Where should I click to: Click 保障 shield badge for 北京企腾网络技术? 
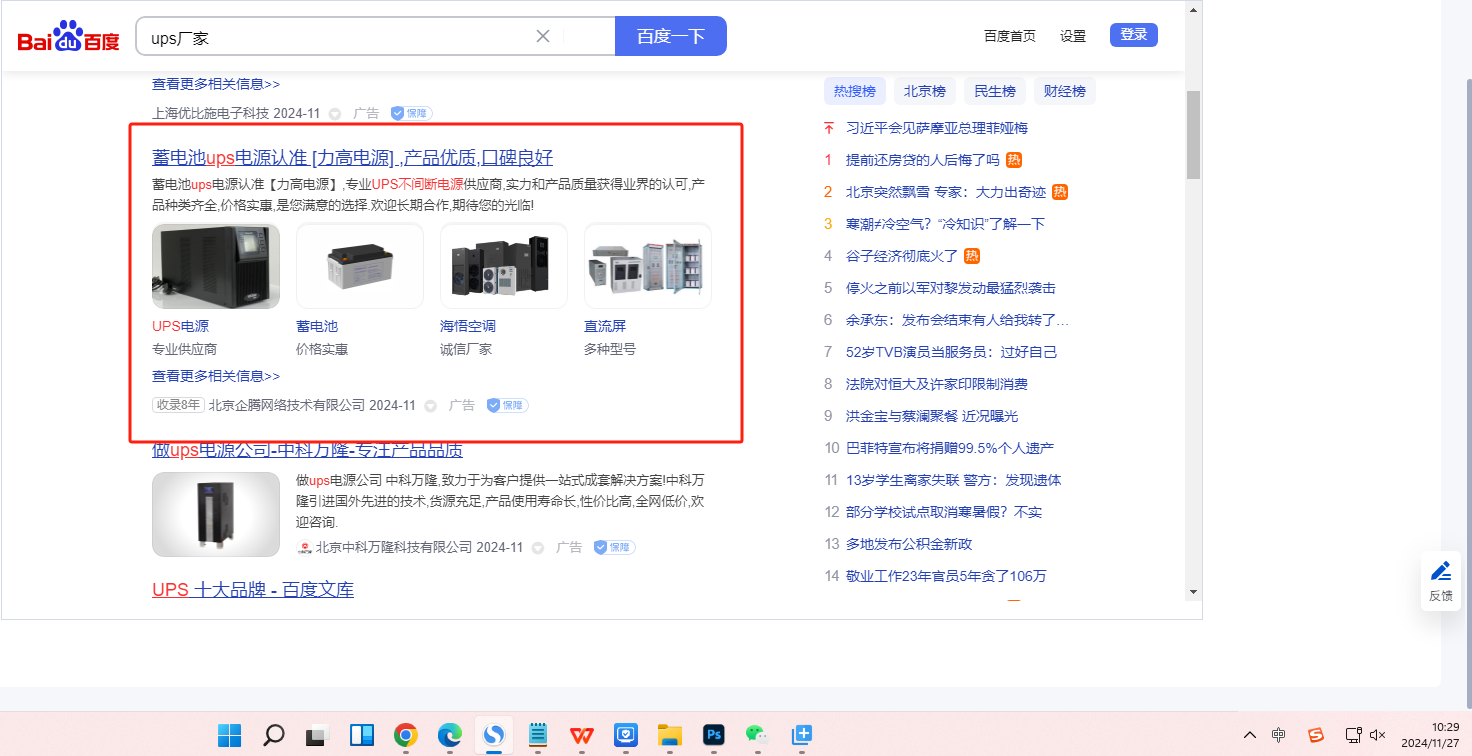coord(507,405)
